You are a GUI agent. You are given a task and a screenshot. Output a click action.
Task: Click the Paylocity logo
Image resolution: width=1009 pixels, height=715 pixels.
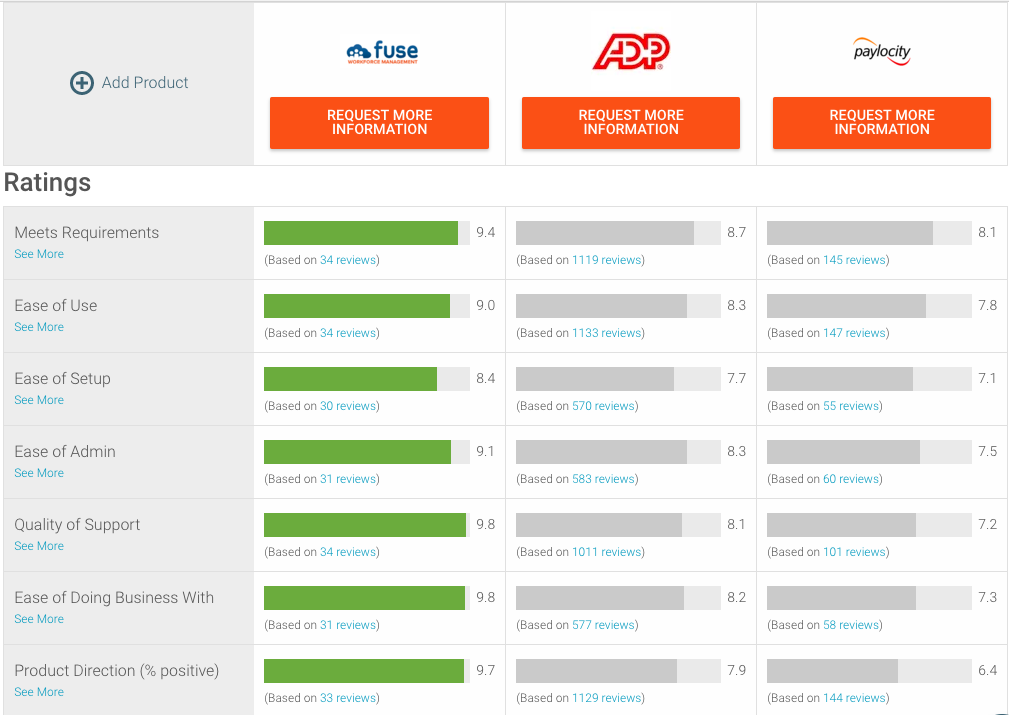882,51
